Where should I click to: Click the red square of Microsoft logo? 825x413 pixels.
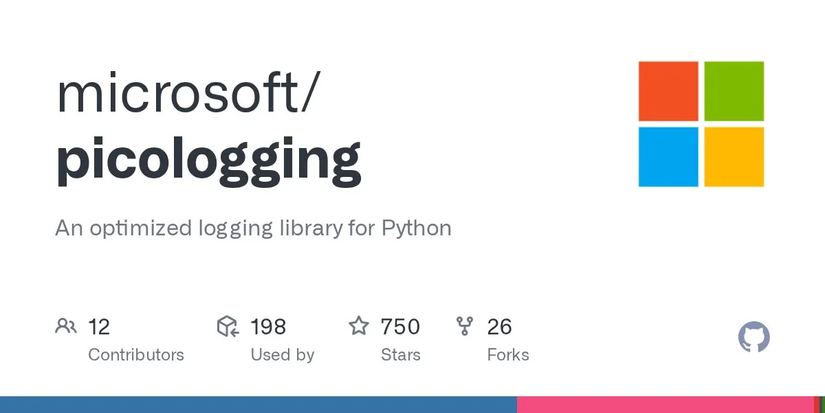pyautogui.click(x=668, y=91)
